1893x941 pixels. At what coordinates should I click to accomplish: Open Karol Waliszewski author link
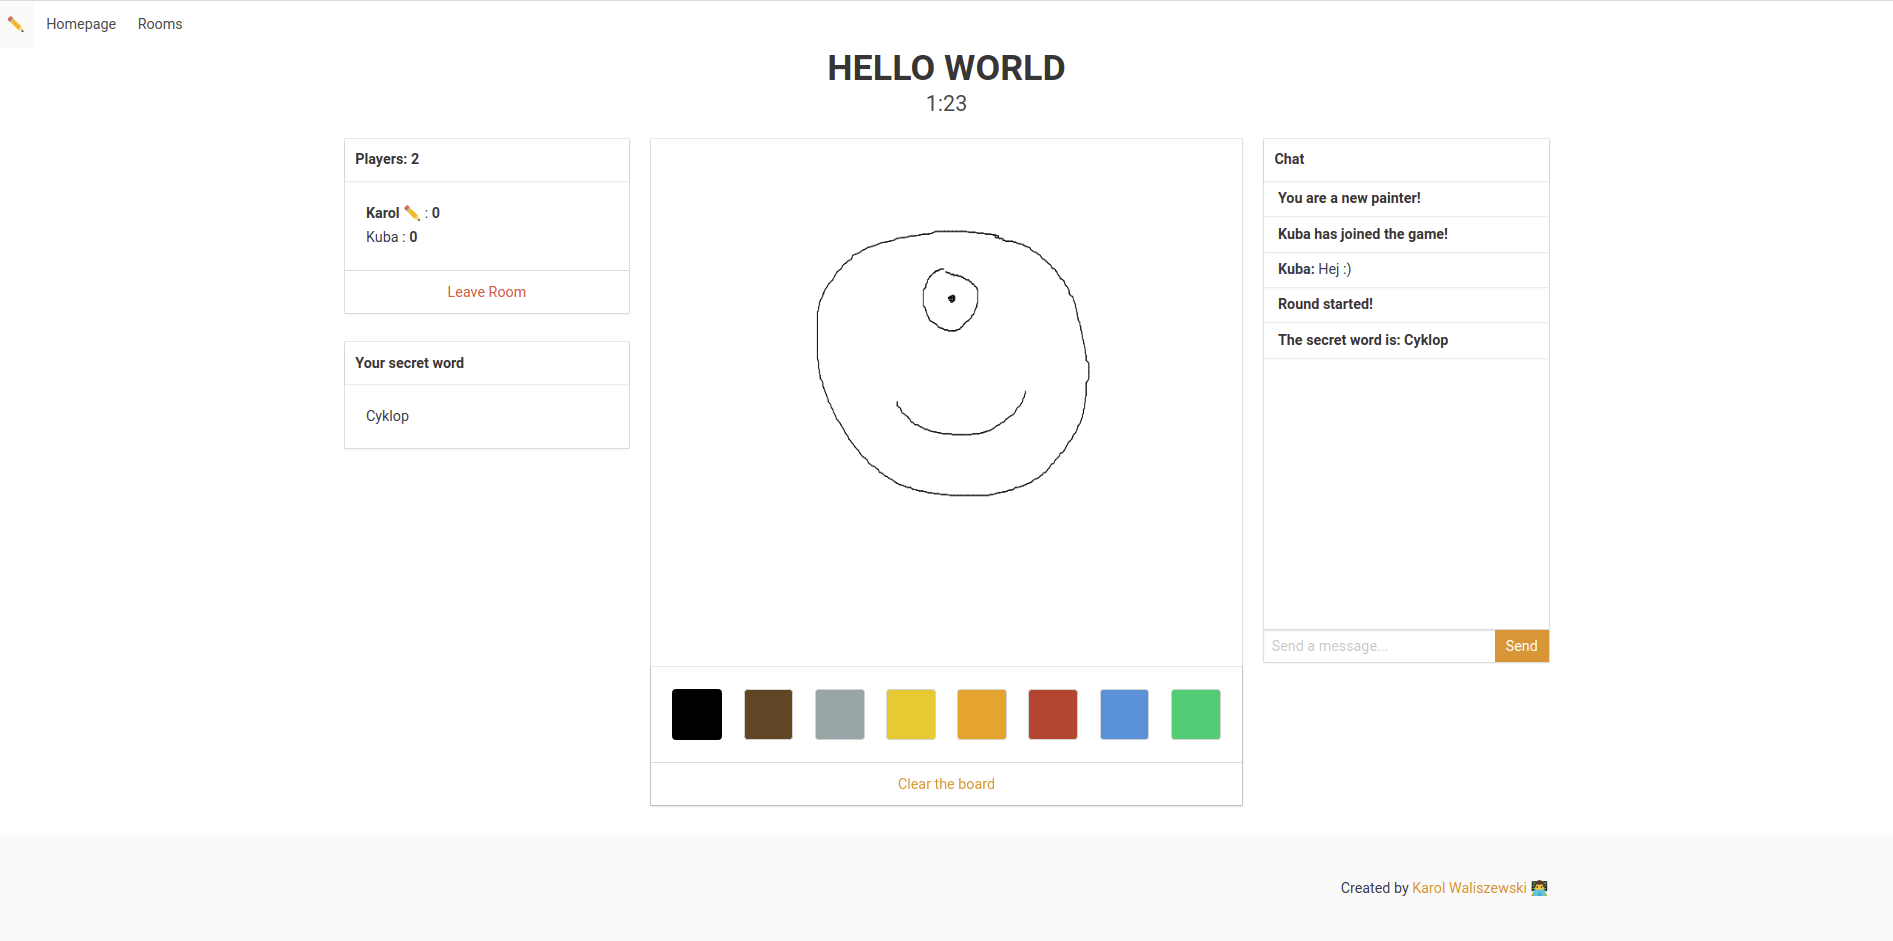1469,888
